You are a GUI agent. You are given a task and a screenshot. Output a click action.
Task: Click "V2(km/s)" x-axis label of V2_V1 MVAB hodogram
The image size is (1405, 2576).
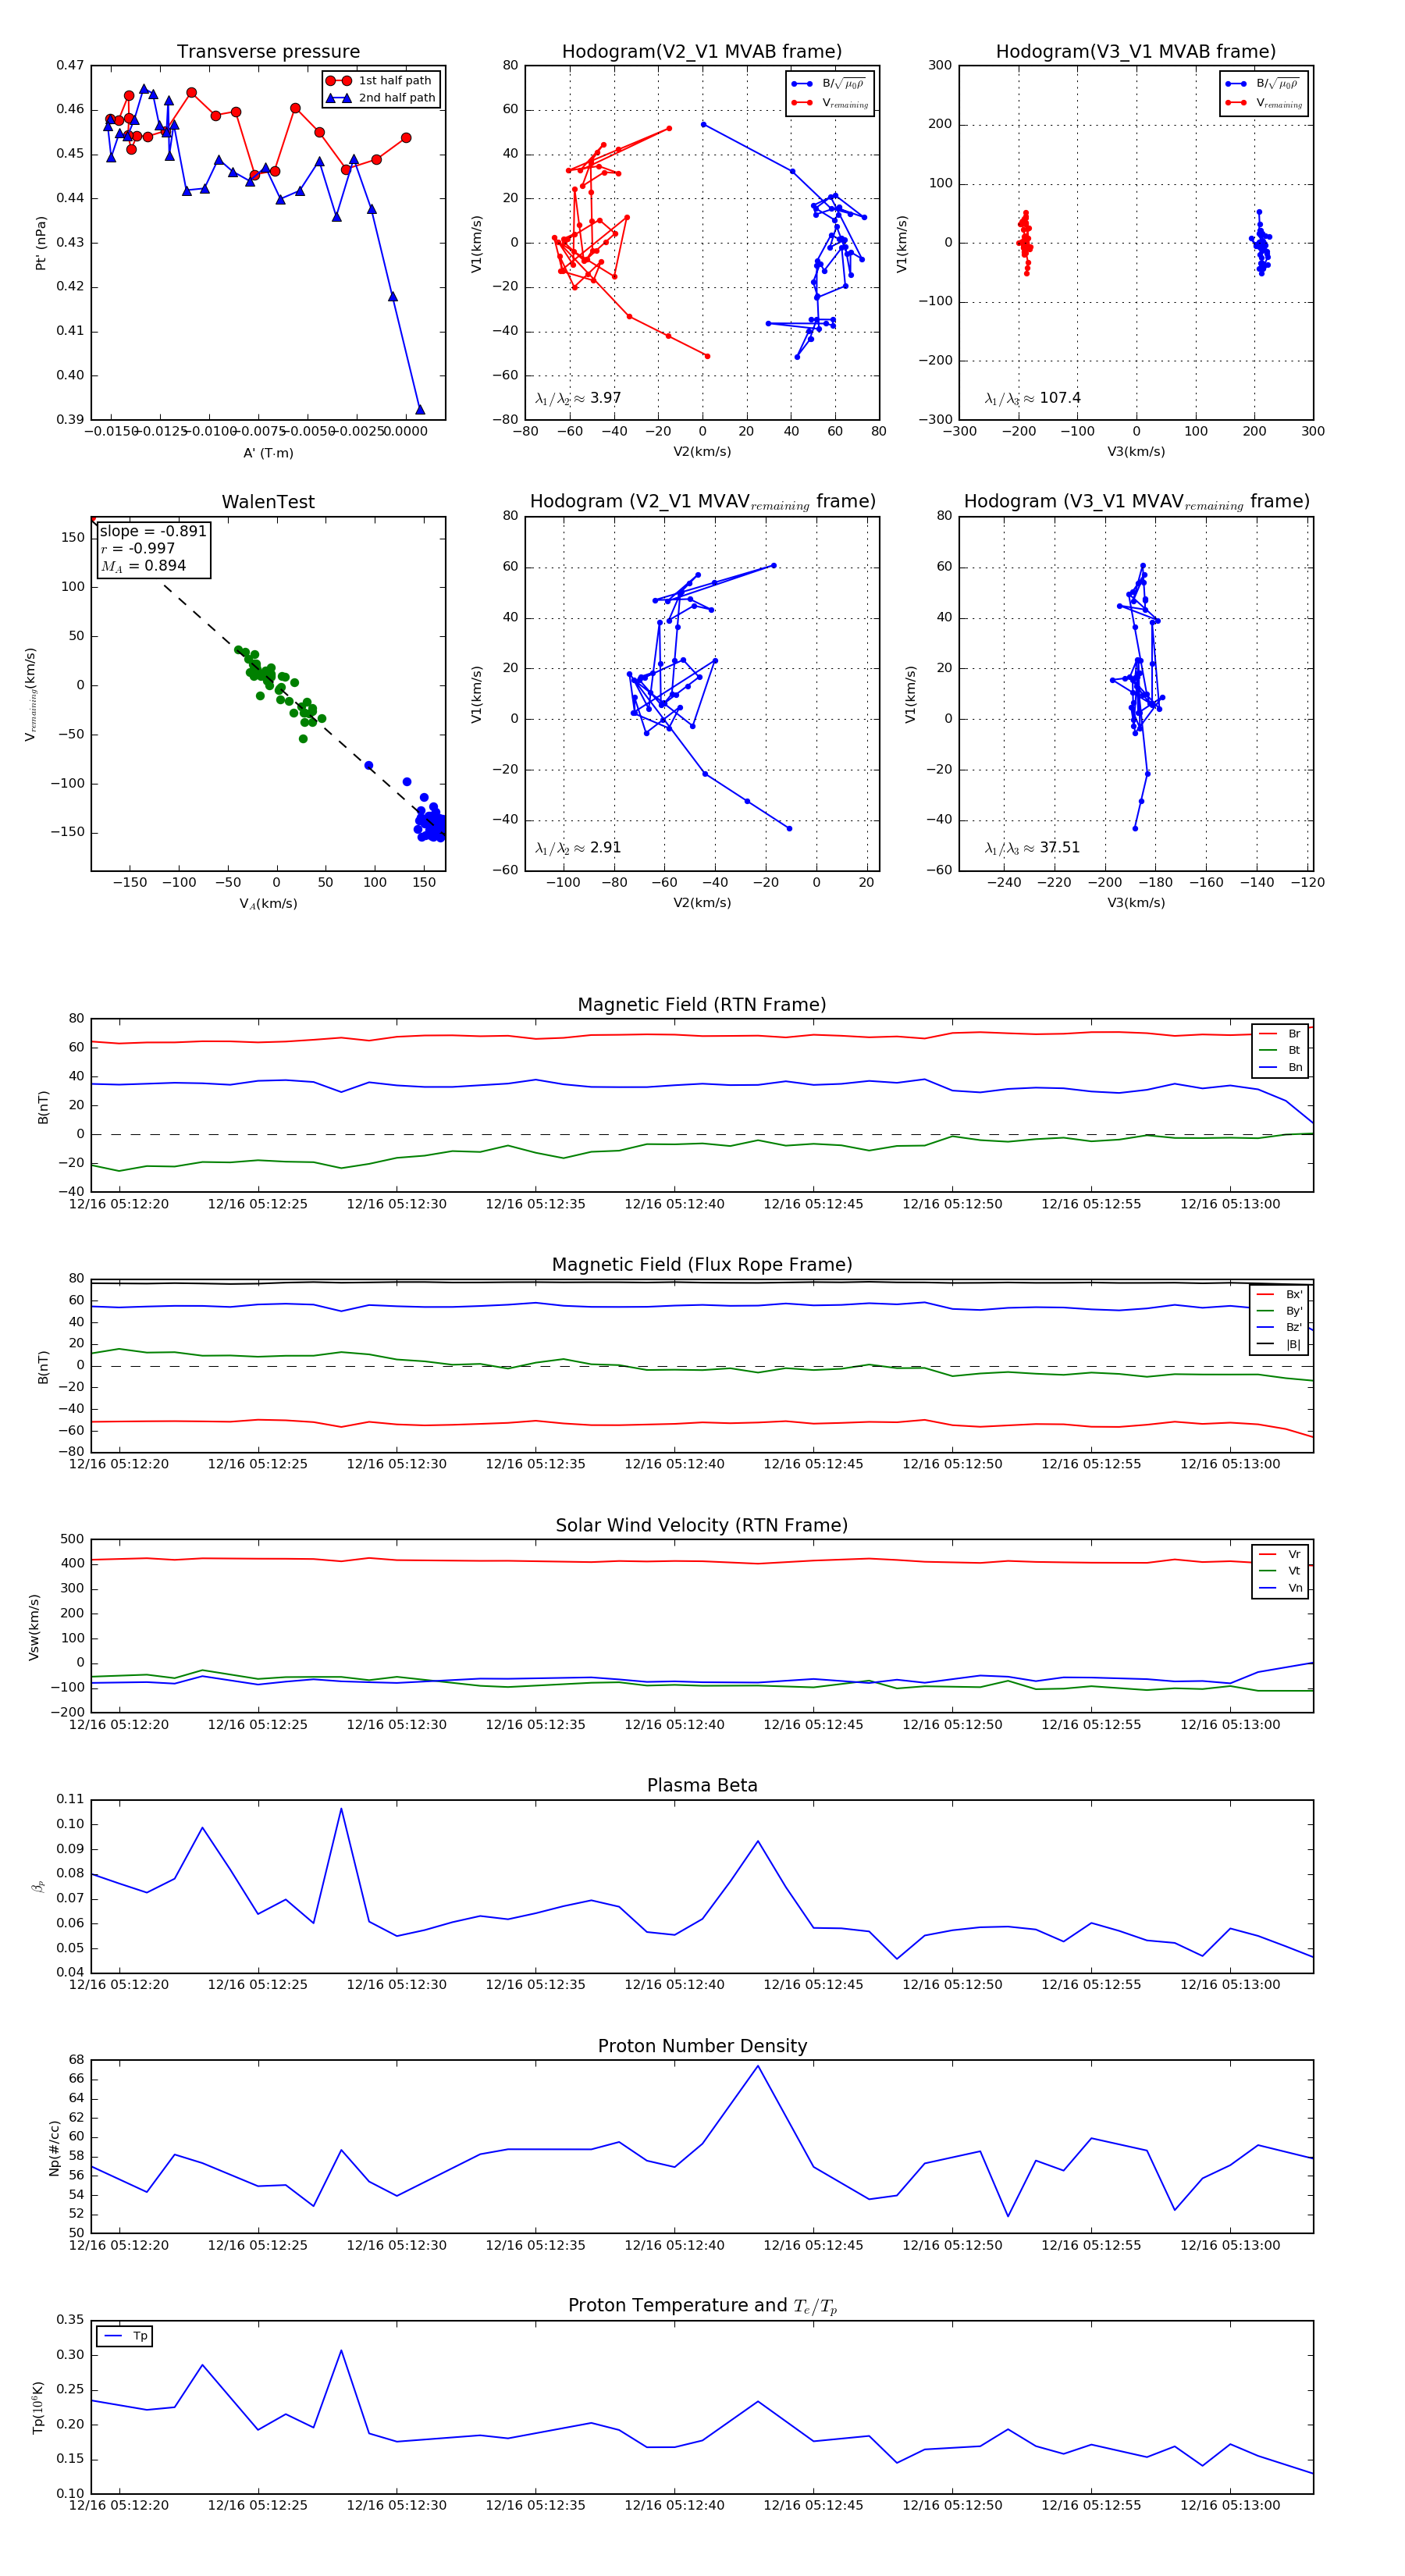tap(702, 452)
